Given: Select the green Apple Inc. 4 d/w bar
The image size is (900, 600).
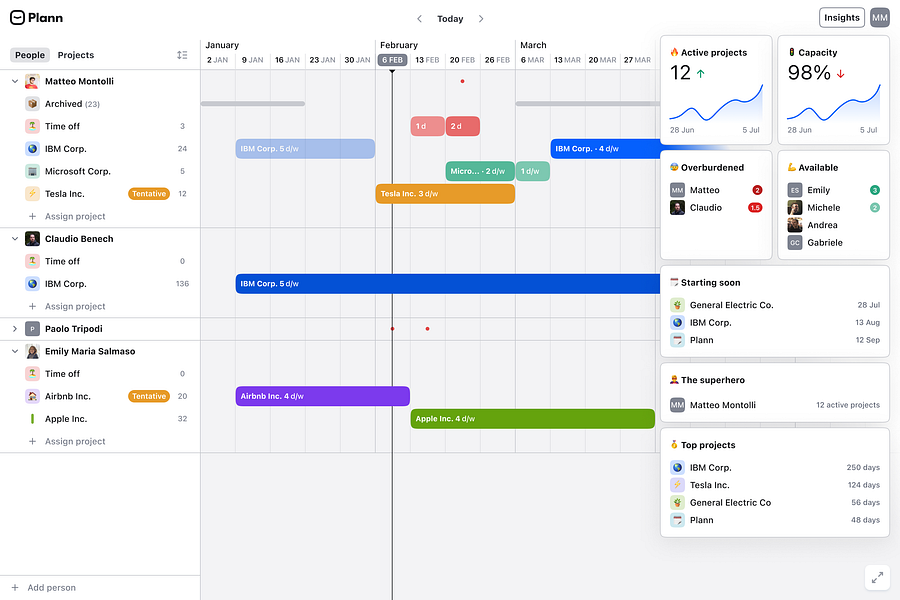Looking at the screenshot, I should (x=533, y=419).
